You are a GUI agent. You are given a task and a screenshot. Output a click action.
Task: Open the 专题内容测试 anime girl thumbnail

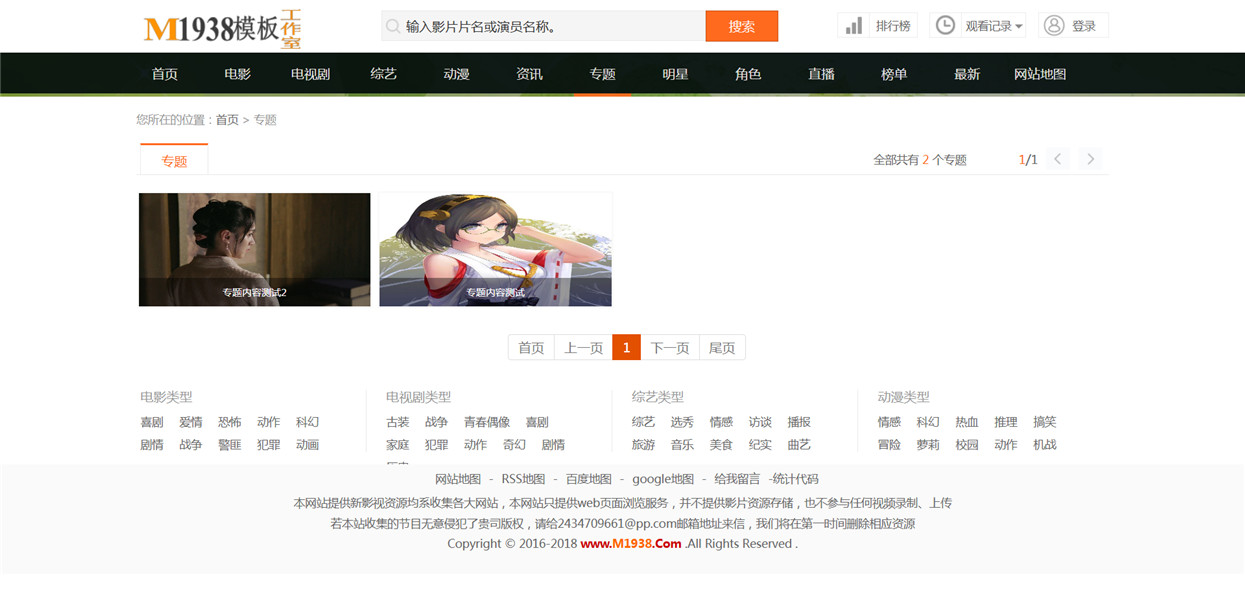coord(496,249)
